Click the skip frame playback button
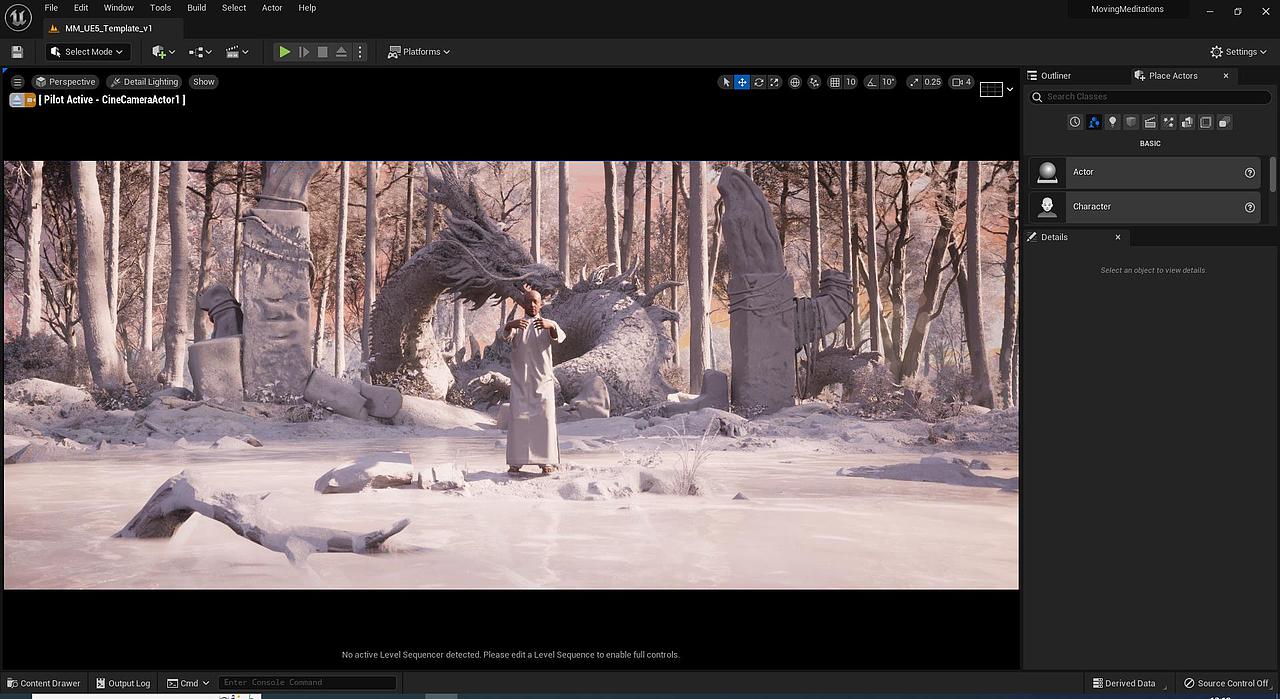The width and height of the screenshot is (1280, 699). 304,52
